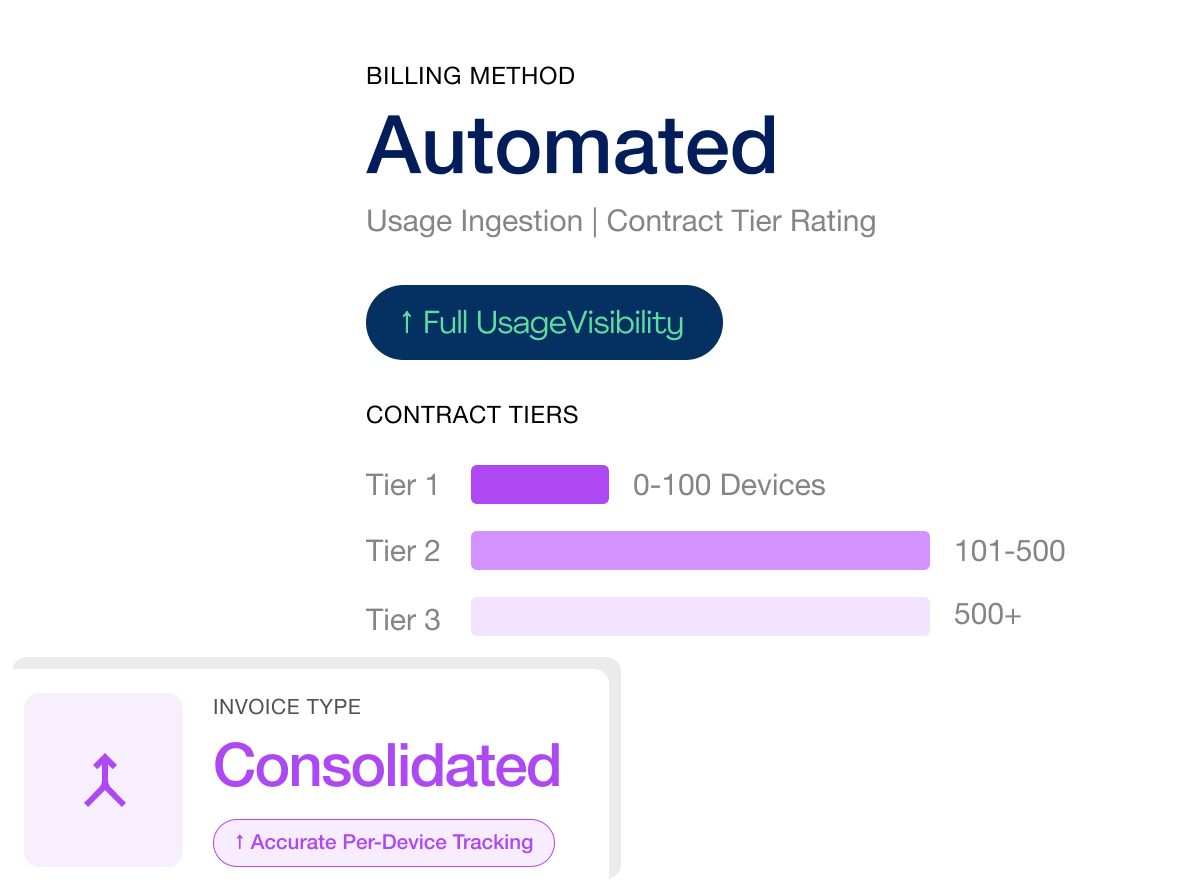Select the Tier 2 label

(402, 552)
